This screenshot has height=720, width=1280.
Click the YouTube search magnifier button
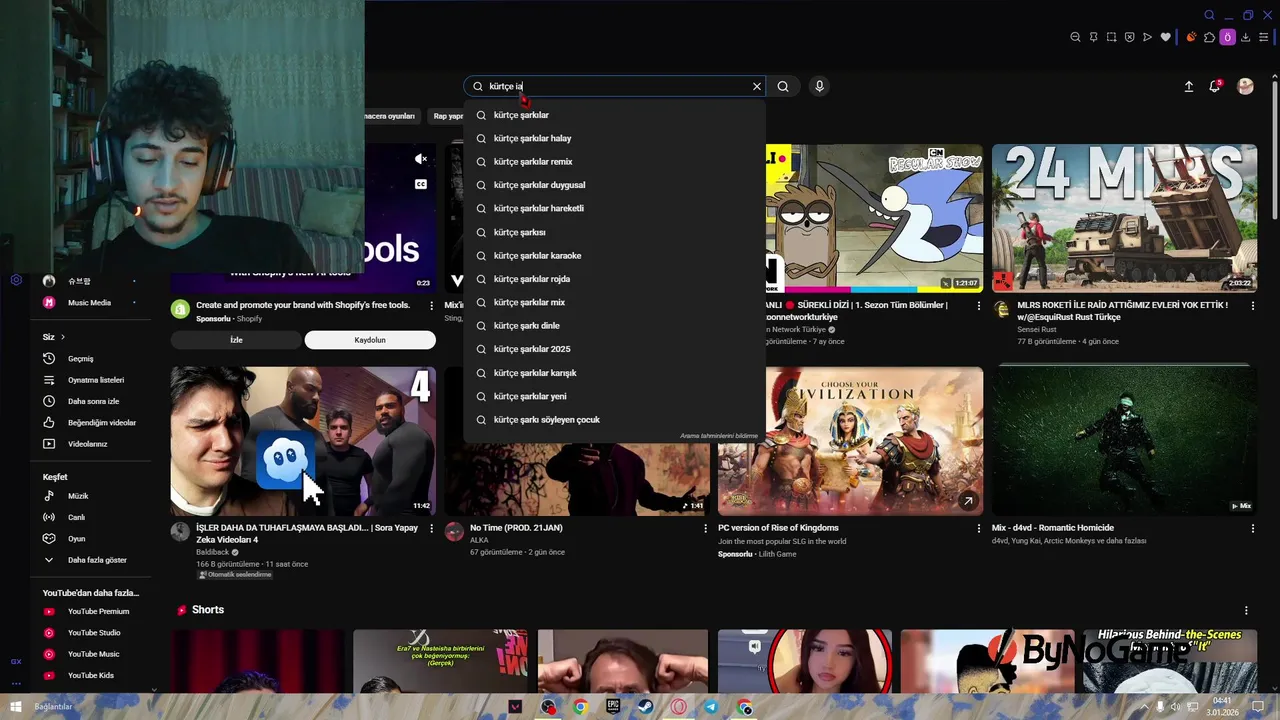point(783,86)
